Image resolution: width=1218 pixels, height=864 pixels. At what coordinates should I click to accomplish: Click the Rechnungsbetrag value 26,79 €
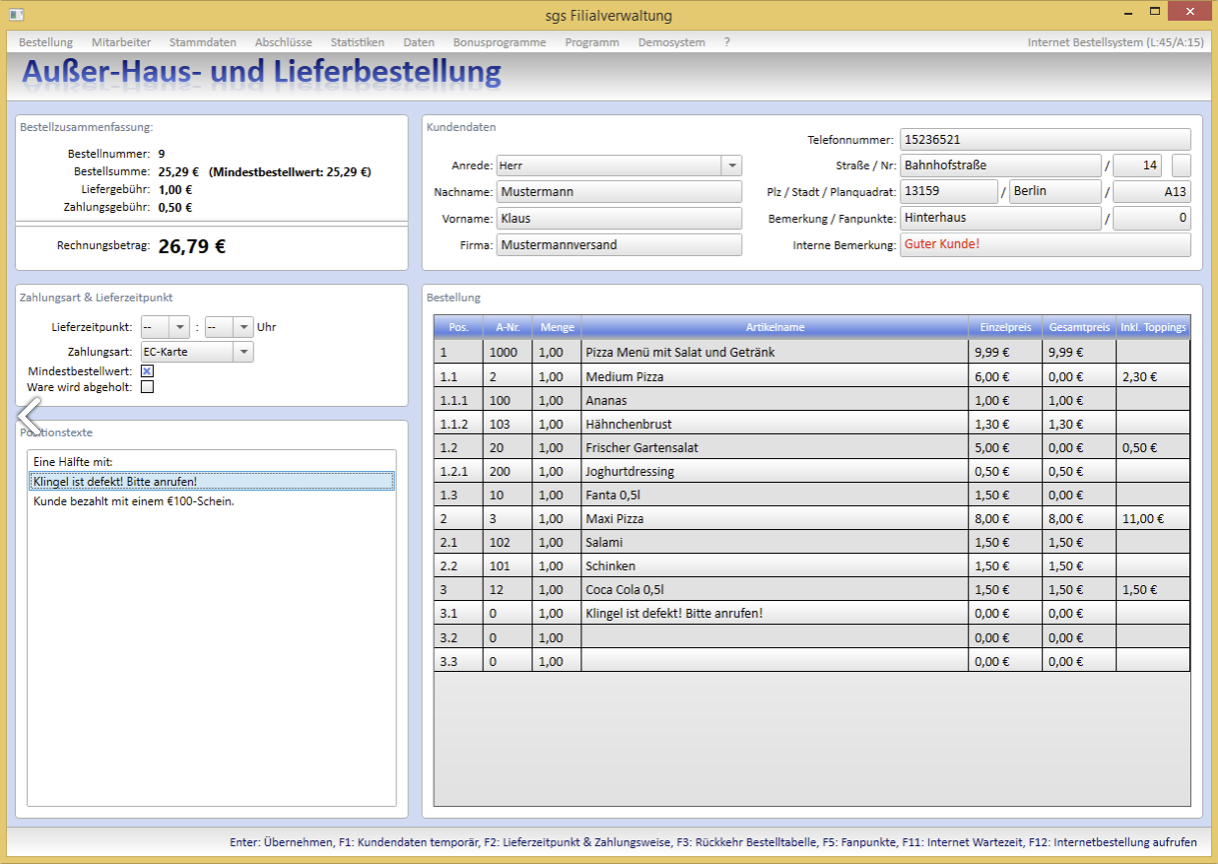tap(192, 247)
